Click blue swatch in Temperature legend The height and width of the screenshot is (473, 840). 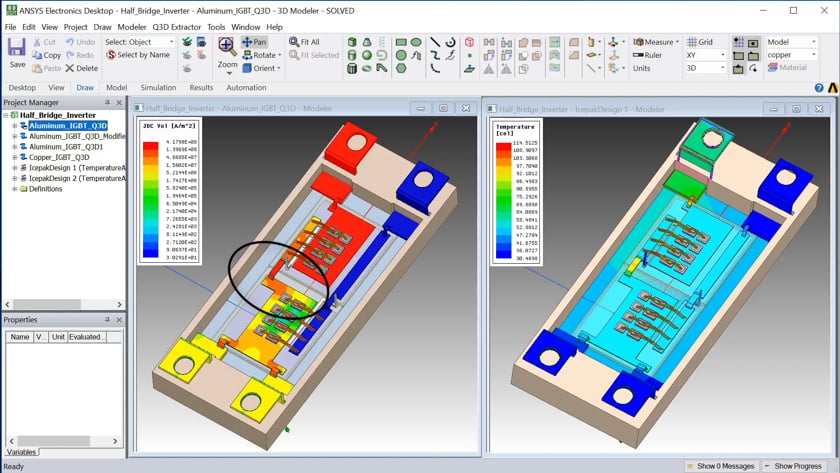(504, 254)
